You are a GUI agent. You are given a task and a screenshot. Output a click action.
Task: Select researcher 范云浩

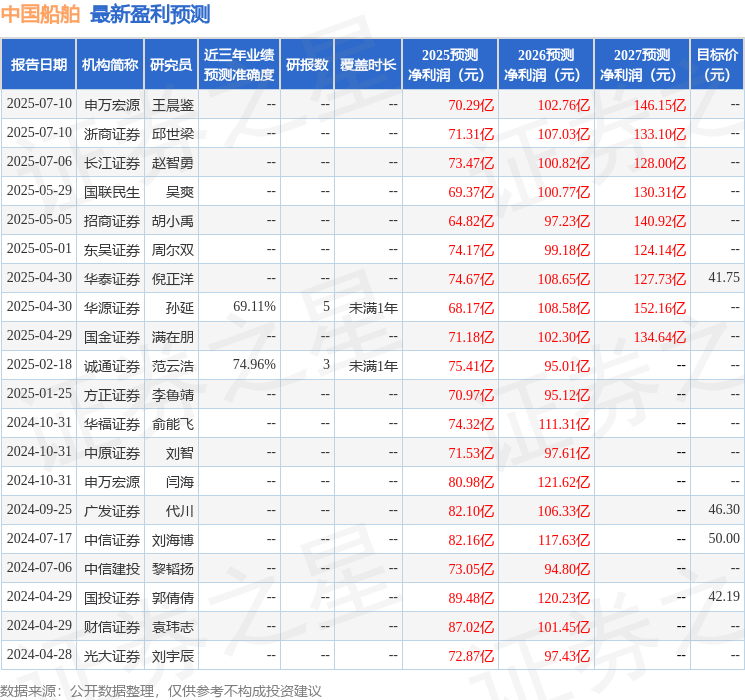[173, 366]
